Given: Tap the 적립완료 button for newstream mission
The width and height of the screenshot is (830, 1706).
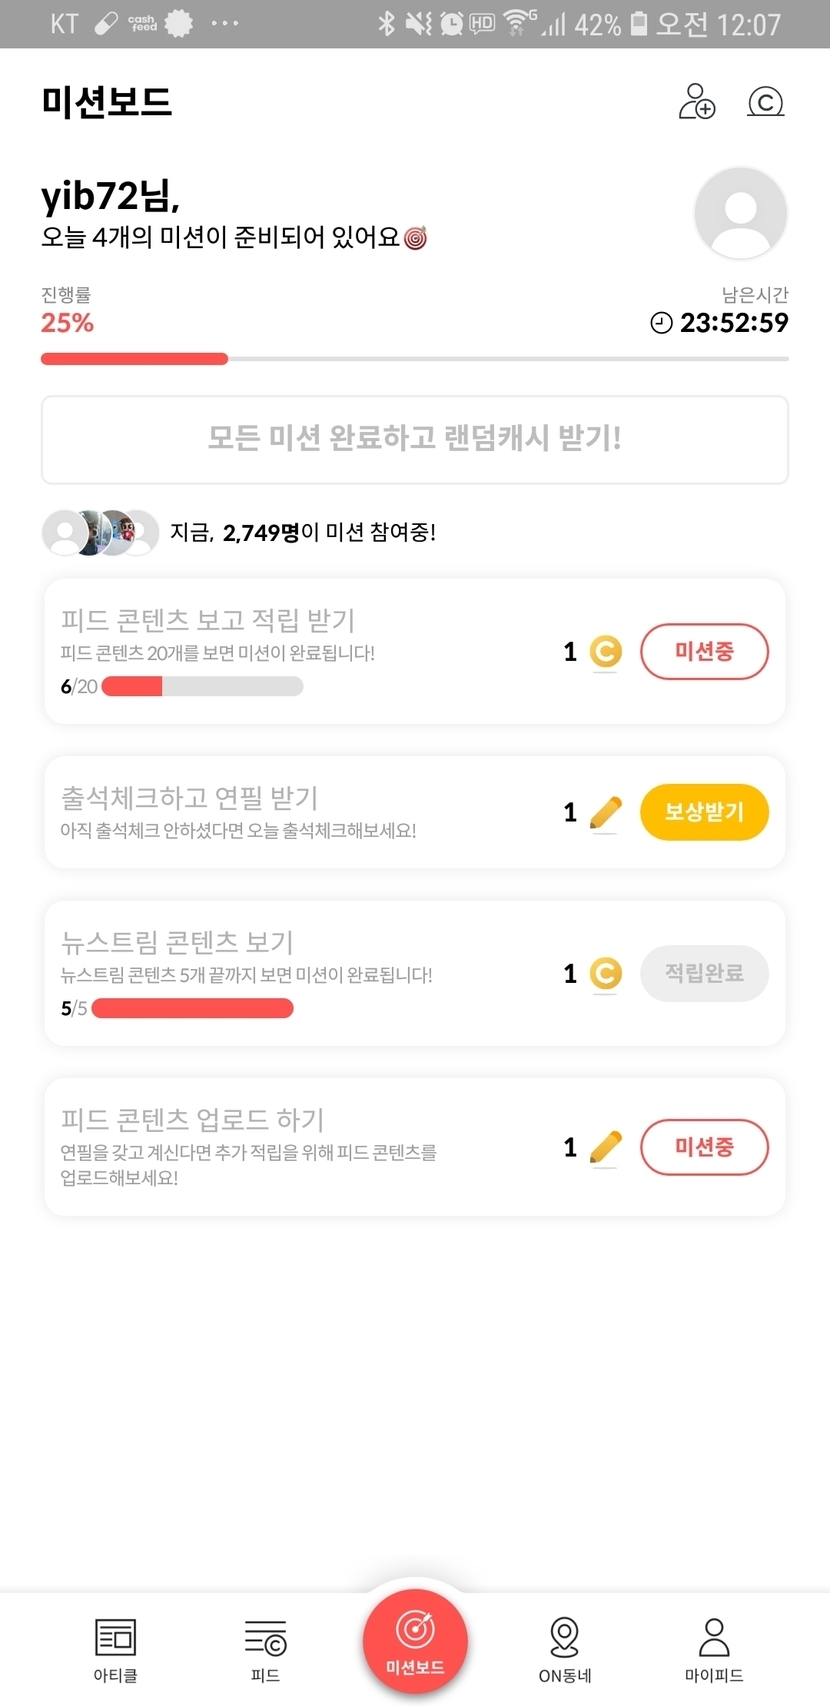Looking at the screenshot, I should tap(704, 973).
